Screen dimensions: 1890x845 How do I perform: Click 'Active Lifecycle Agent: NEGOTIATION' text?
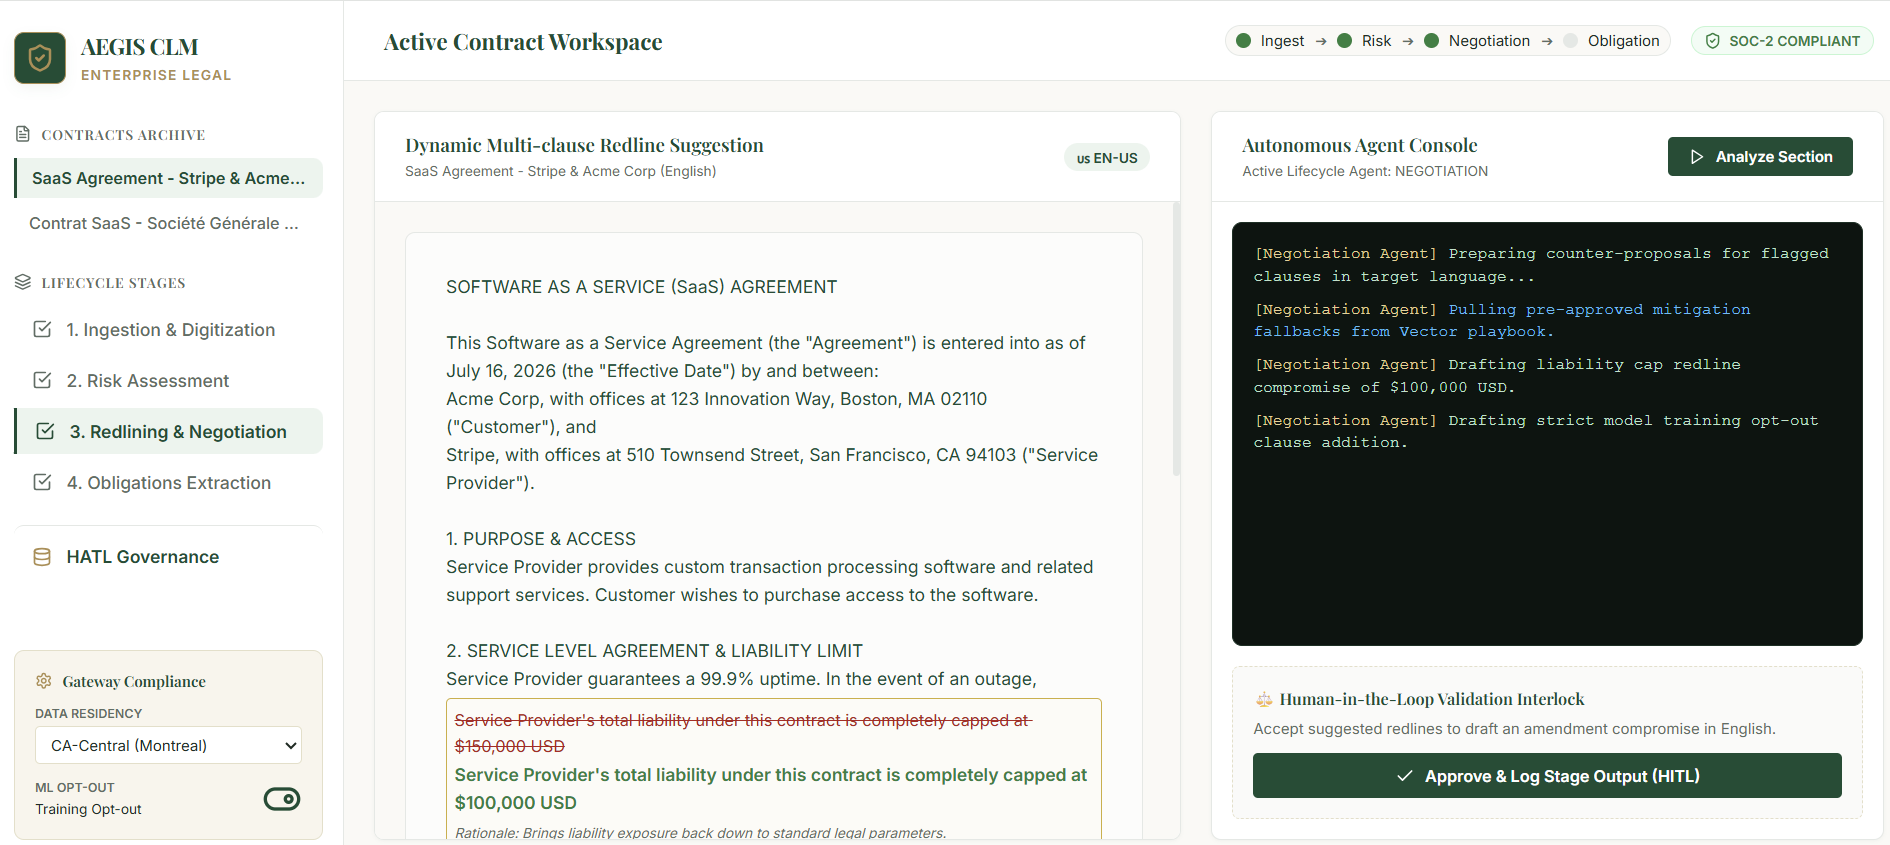[x=1365, y=171]
